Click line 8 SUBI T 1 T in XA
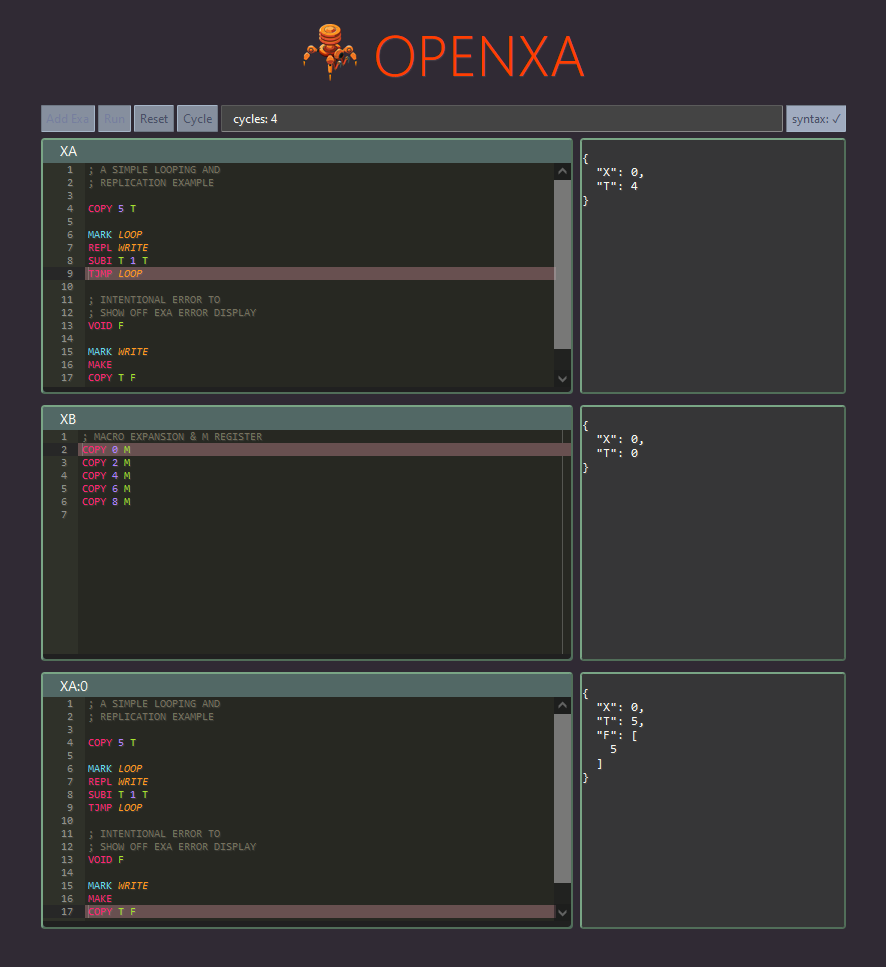 [118, 260]
